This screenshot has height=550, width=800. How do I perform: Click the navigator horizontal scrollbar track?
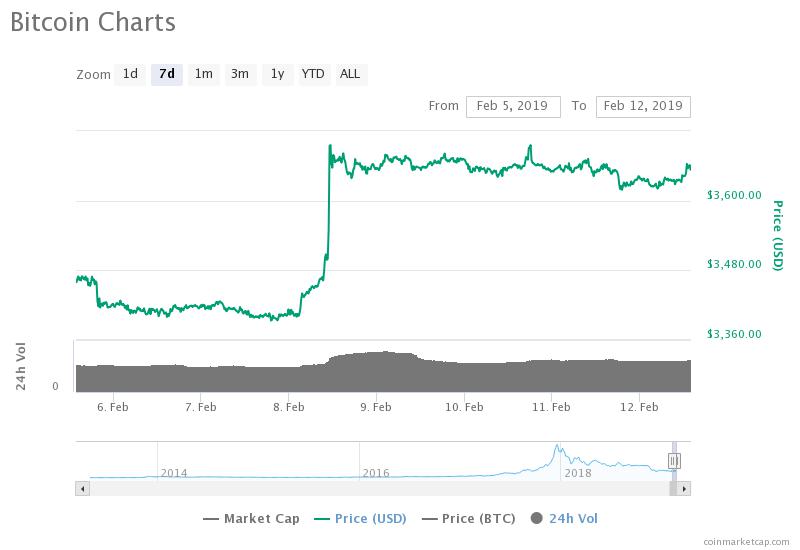(x=380, y=489)
